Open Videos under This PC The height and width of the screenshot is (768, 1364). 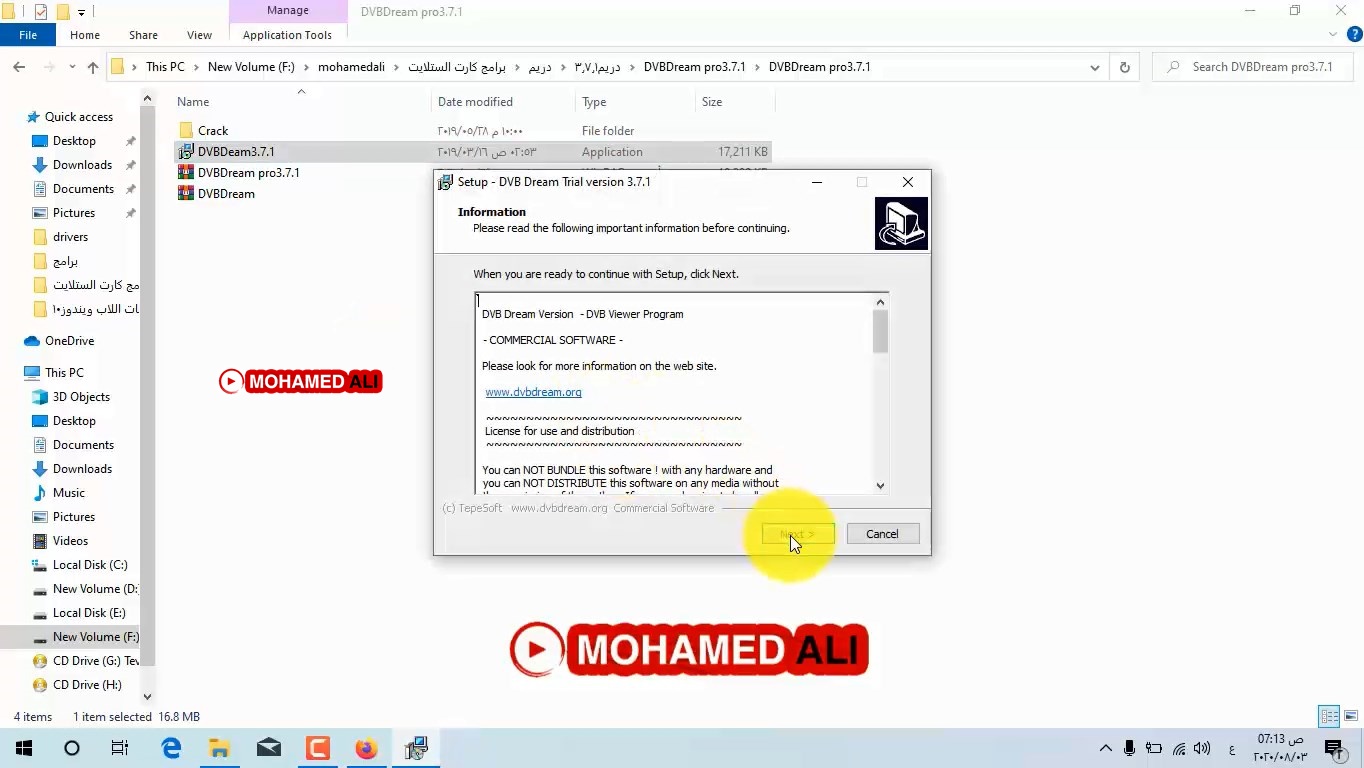[x=70, y=541]
